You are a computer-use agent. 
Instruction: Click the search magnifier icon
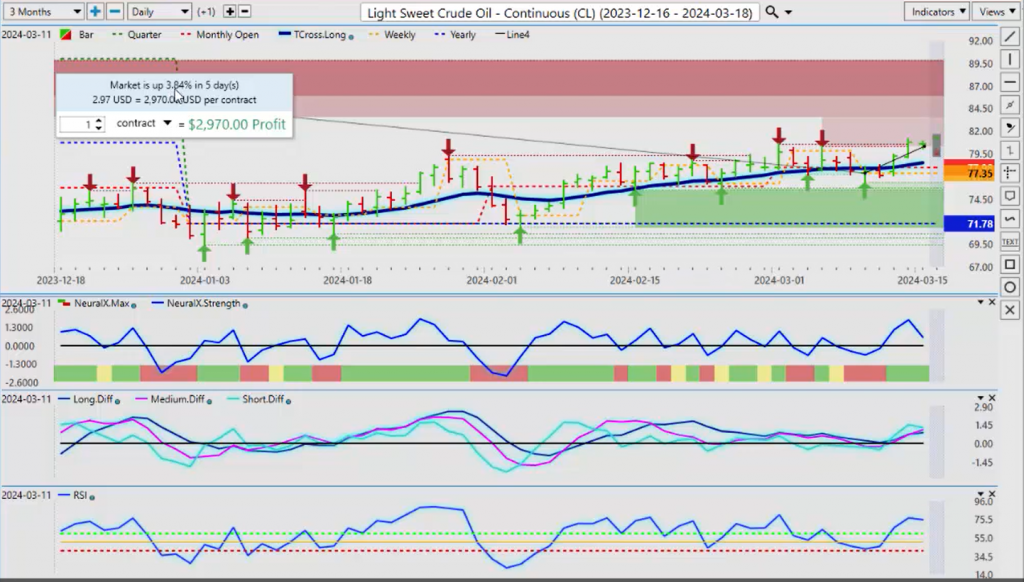click(x=772, y=12)
